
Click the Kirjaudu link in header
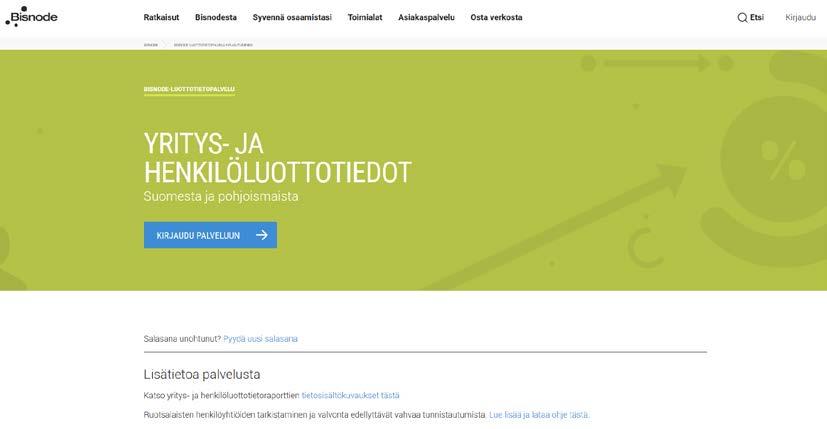pos(800,17)
